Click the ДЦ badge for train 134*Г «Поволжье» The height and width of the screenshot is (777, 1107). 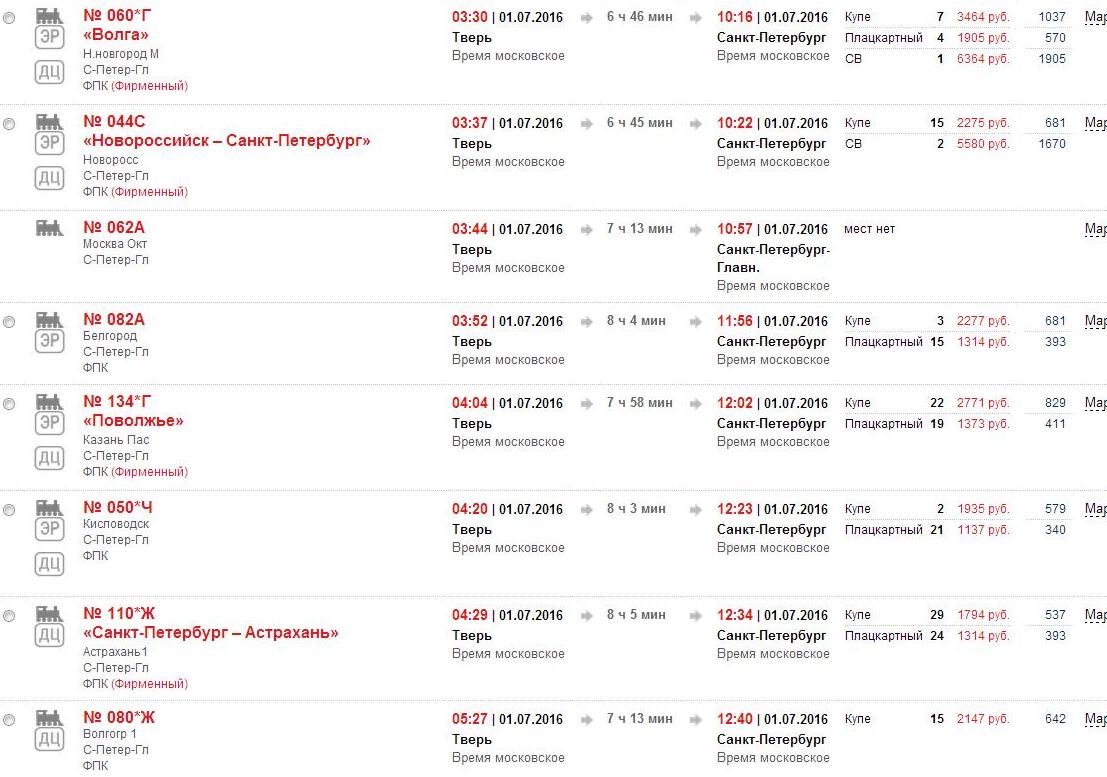tap(49, 458)
